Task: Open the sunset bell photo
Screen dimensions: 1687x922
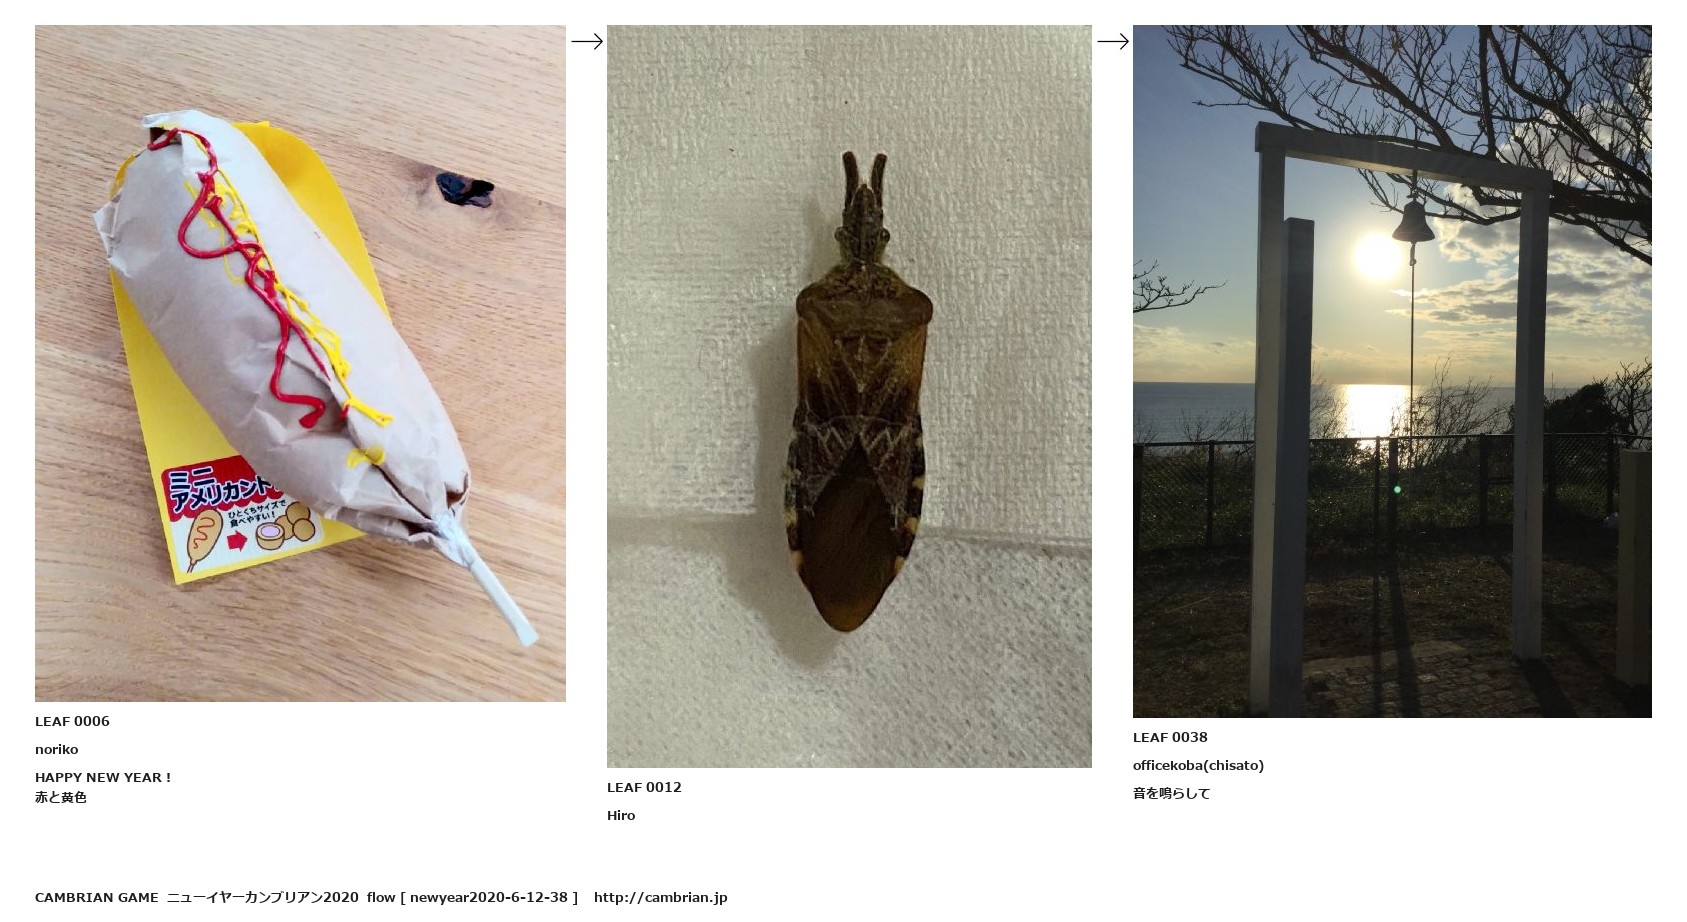Action: 1392,371
